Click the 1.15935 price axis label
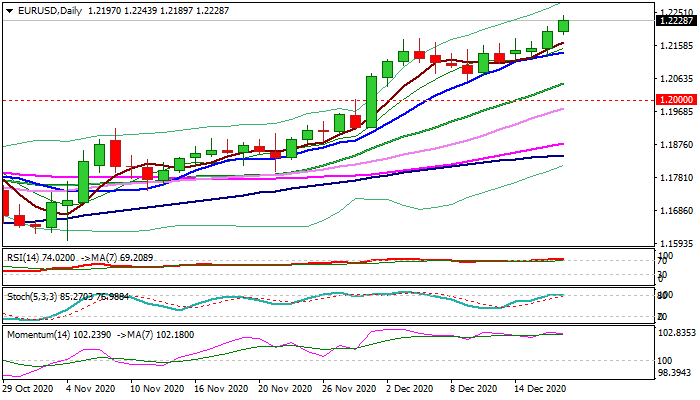The width and height of the screenshot is (700, 400). (677, 243)
